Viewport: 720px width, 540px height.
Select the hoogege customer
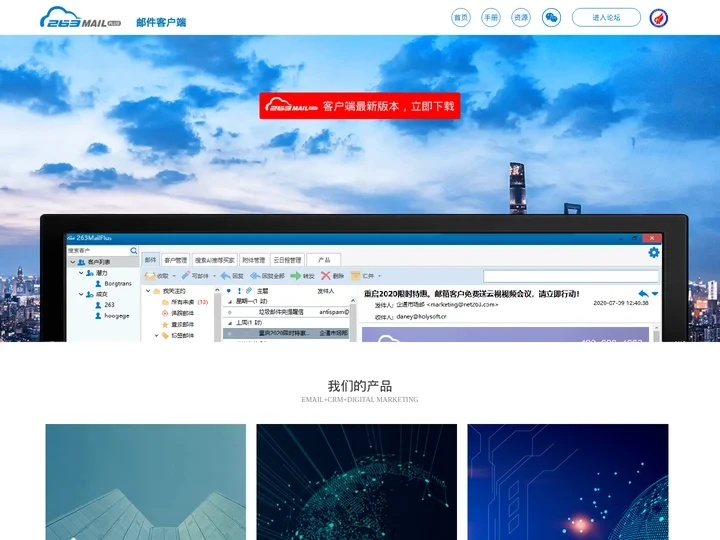point(112,315)
